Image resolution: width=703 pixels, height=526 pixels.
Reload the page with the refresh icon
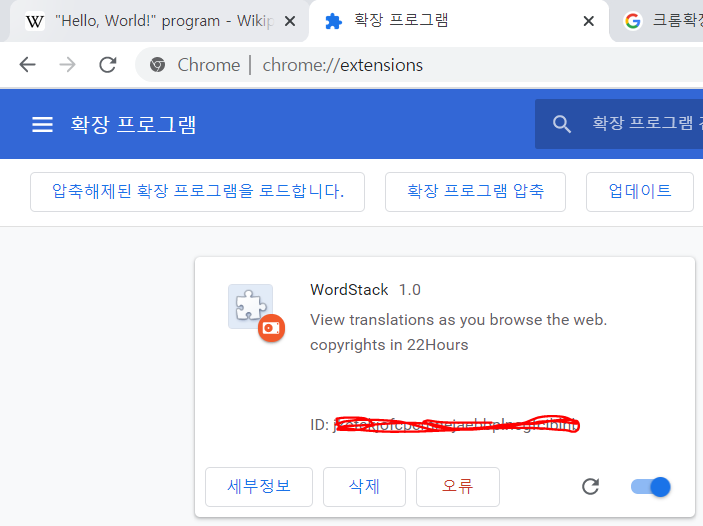point(108,65)
